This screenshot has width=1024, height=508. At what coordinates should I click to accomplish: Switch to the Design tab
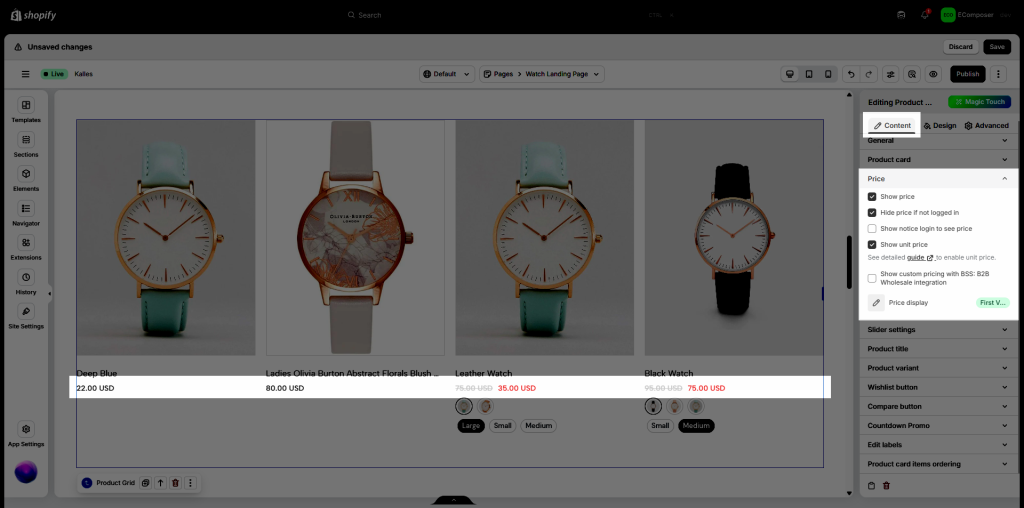940,126
